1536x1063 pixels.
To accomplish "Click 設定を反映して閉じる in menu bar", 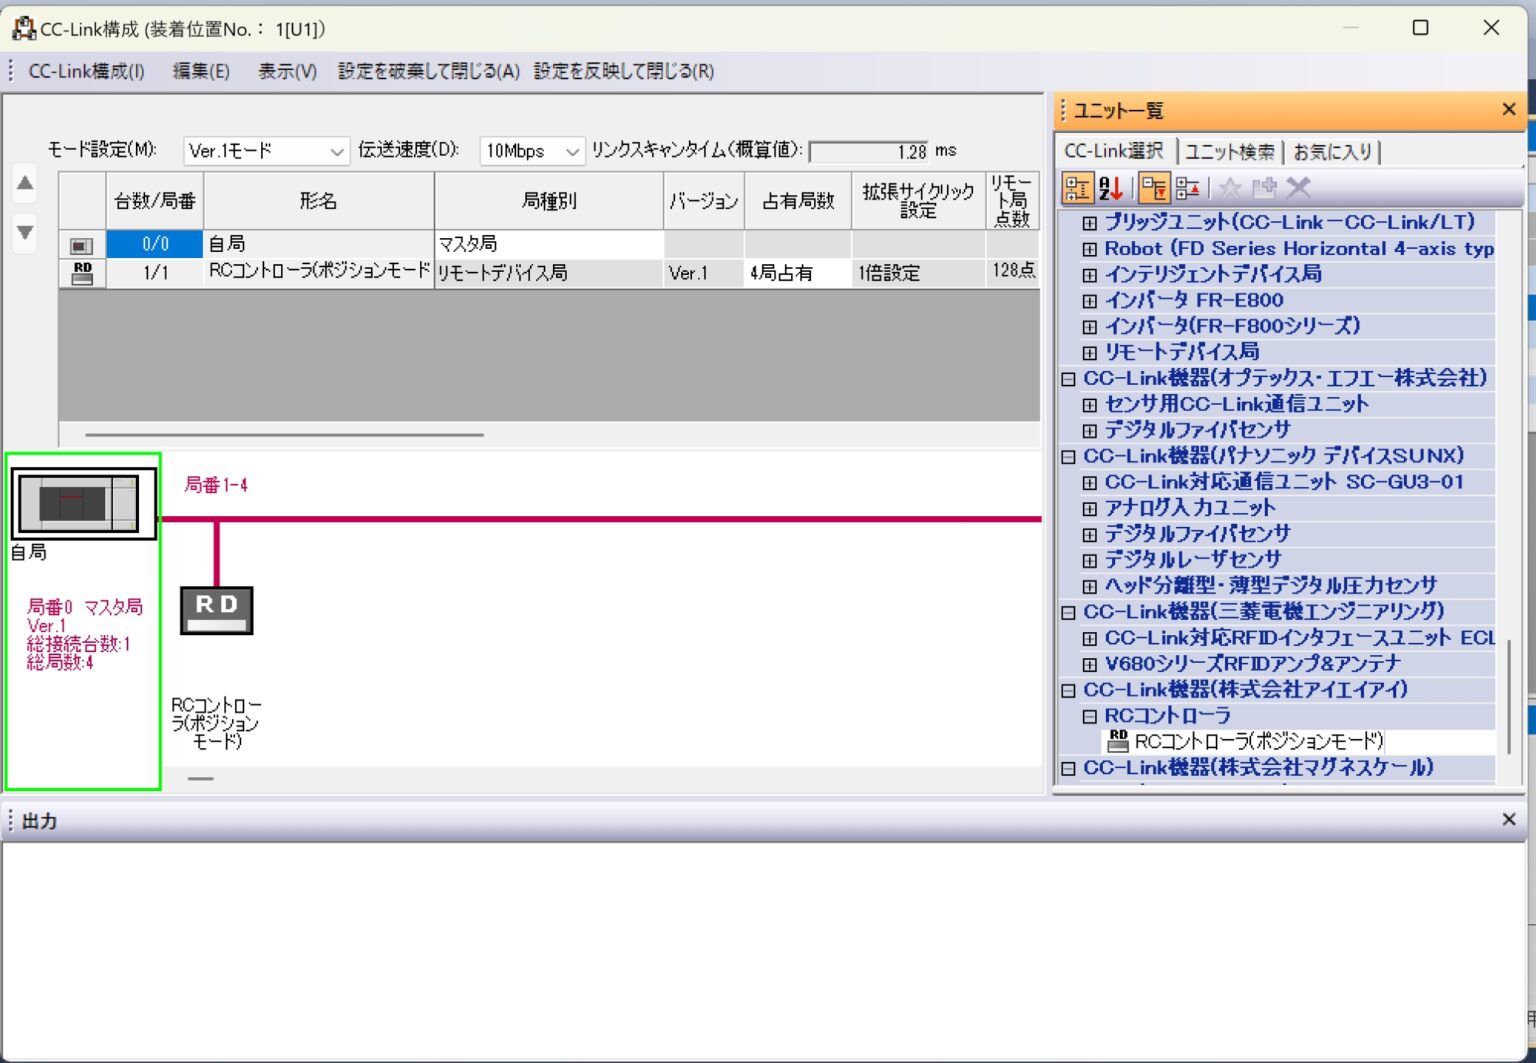I will 620,71.
